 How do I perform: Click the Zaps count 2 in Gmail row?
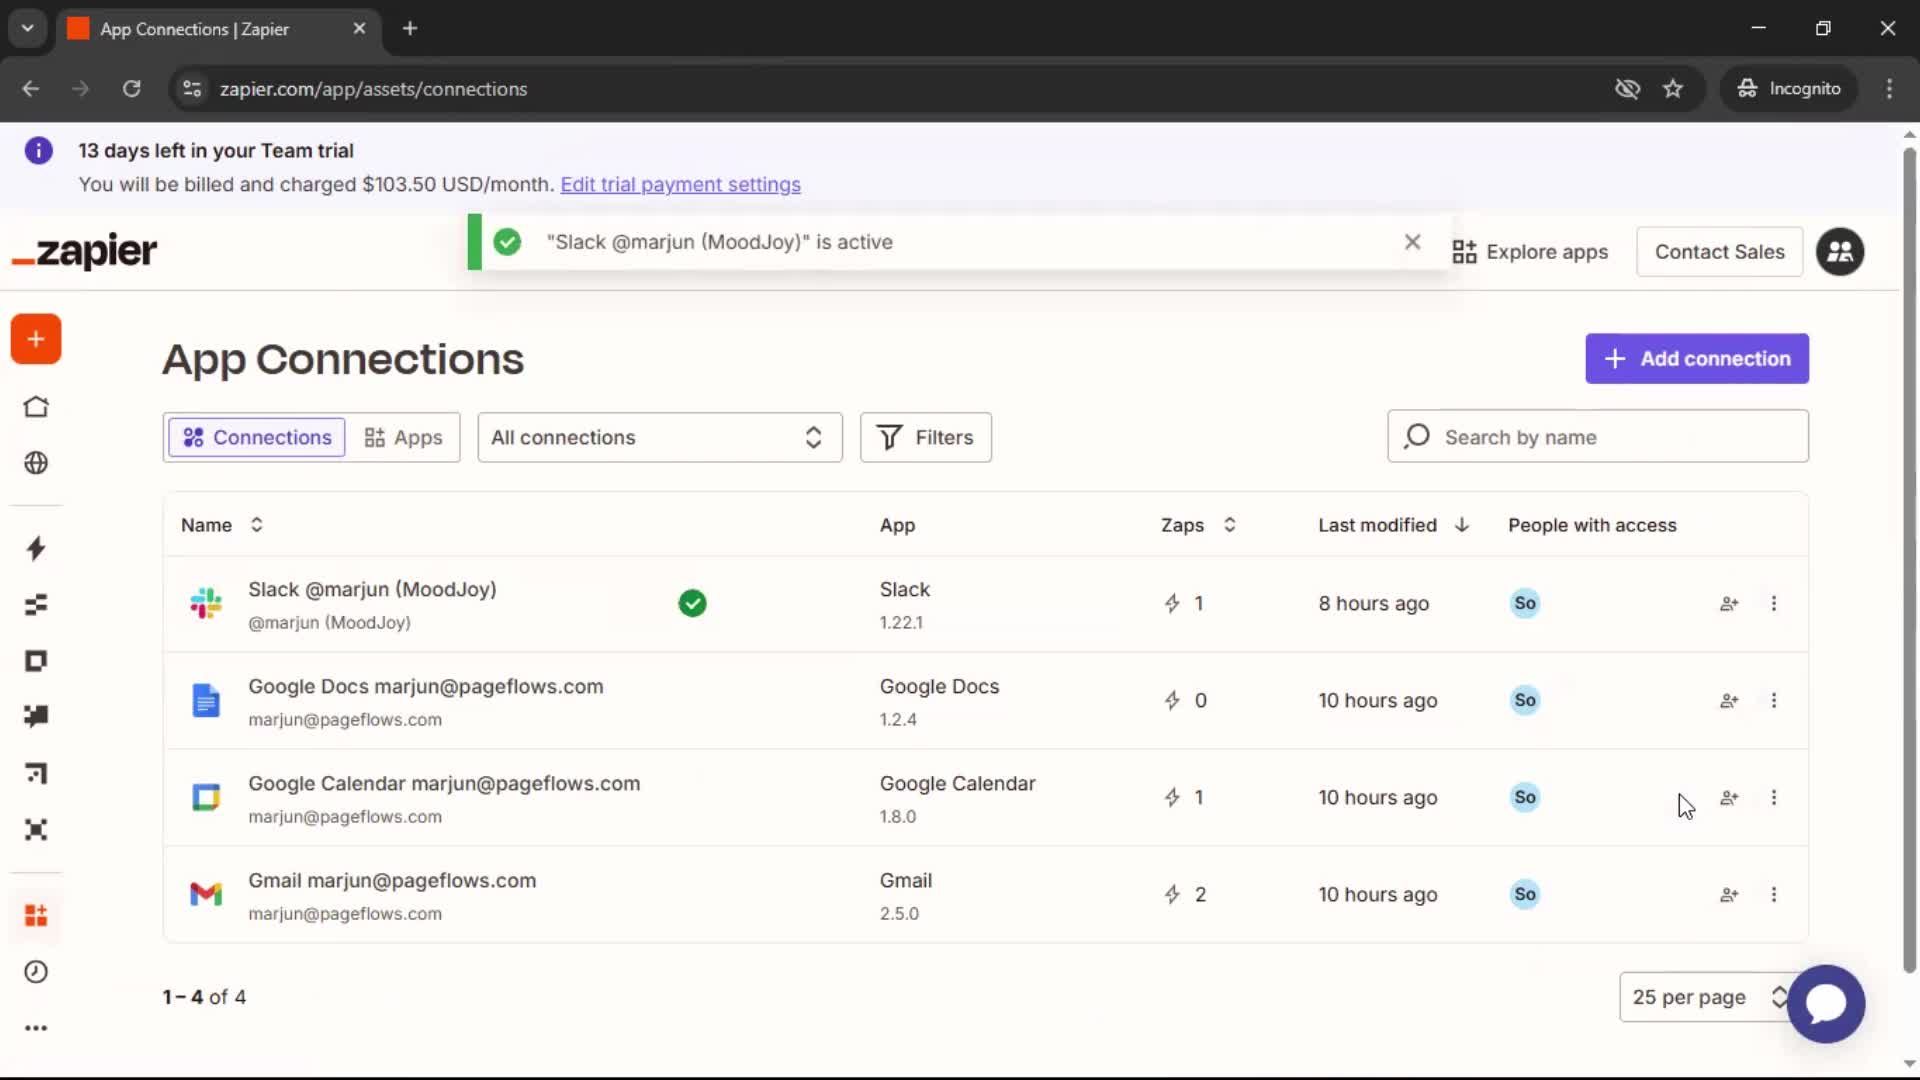1185,895
